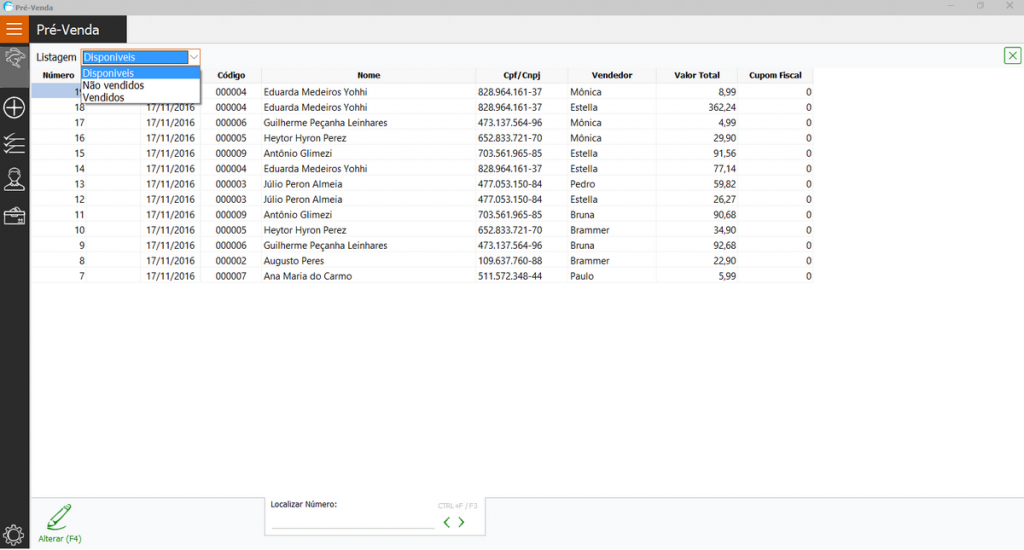The width and height of the screenshot is (1024, 550).
Task: Click value 8,99 in first row
Action: point(727,92)
